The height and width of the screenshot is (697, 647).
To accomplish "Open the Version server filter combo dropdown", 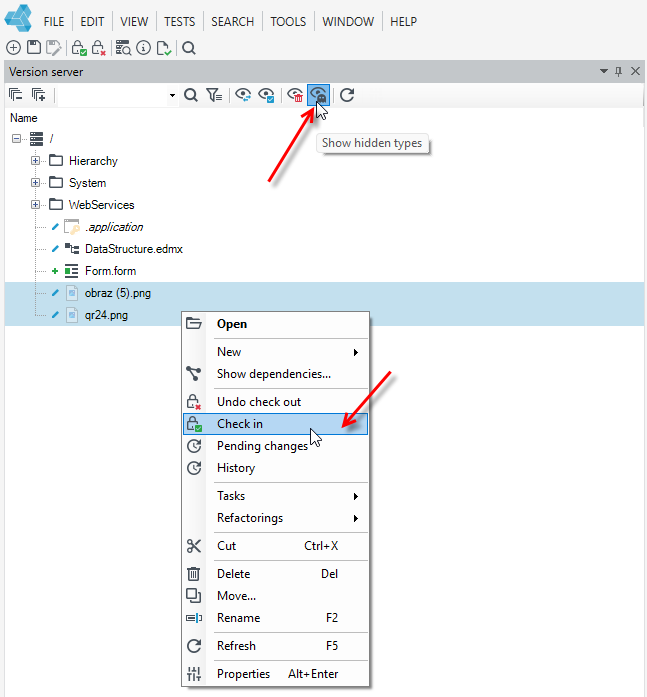I will point(172,95).
